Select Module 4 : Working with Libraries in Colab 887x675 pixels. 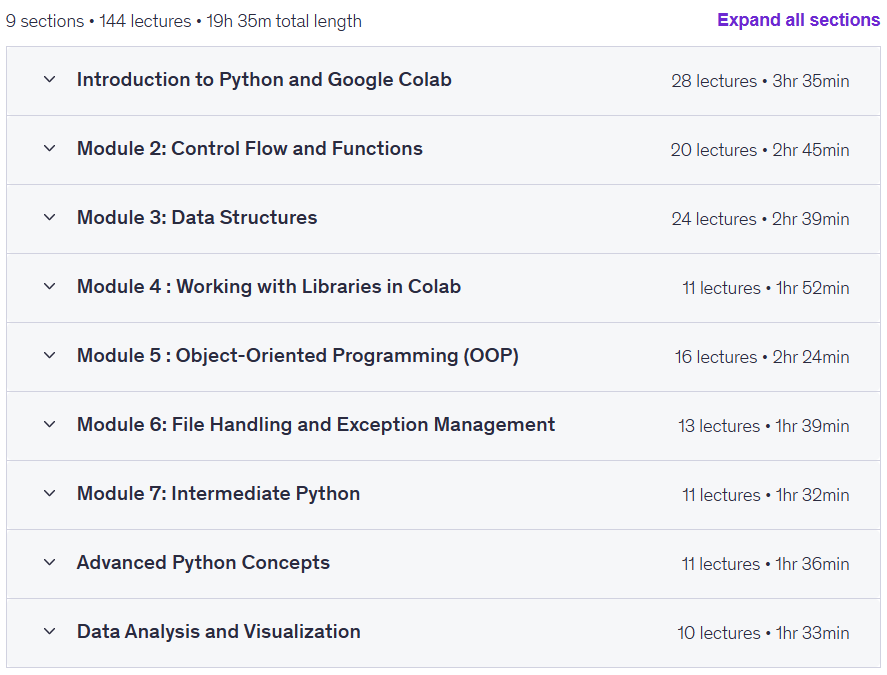point(269,287)
